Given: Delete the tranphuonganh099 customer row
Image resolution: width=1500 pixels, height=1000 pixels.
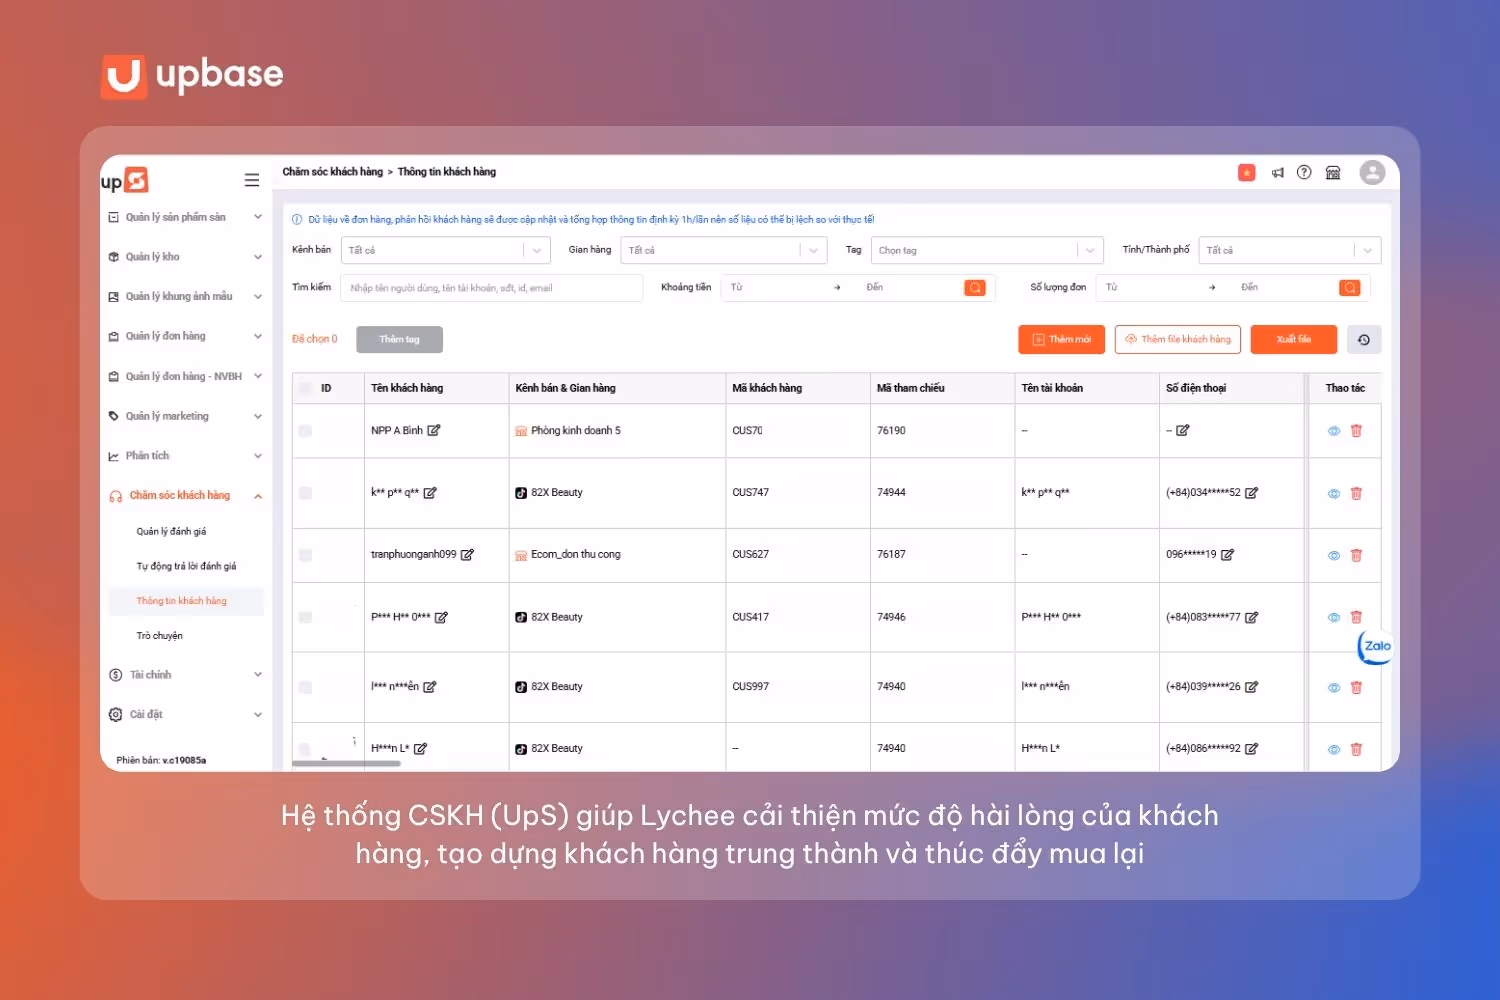Looking at the screenshot, I should coord(1357,555).
